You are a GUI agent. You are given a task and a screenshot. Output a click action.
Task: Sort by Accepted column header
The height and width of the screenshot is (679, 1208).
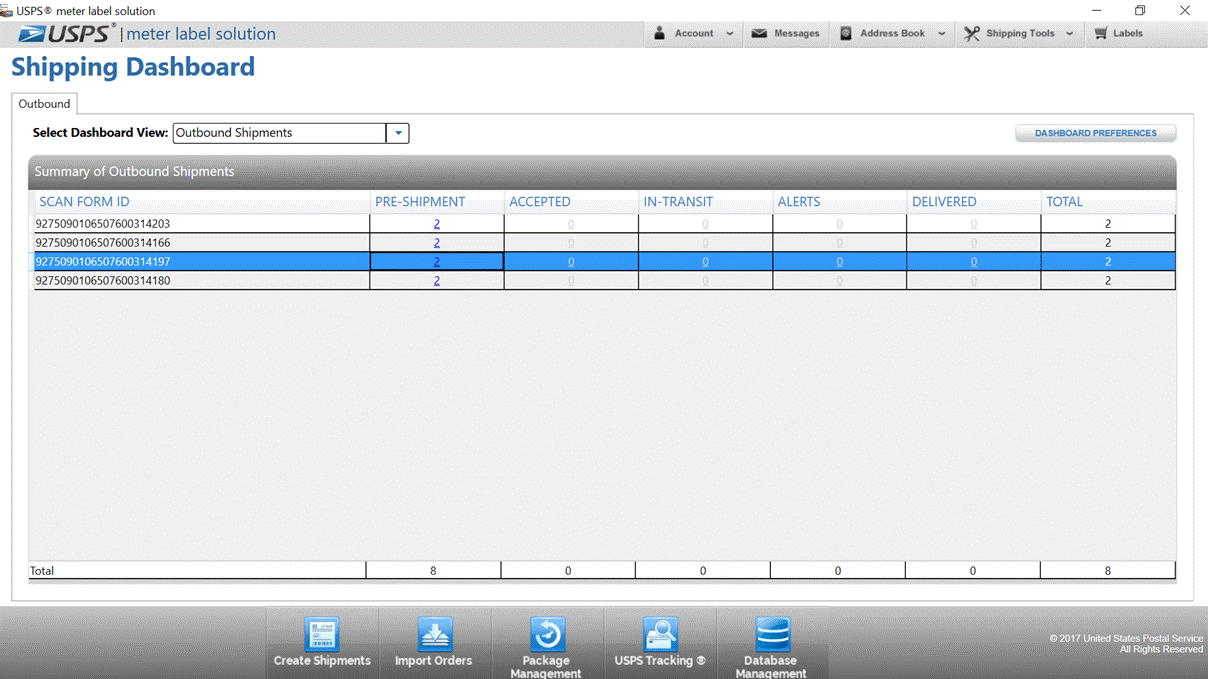571,202
